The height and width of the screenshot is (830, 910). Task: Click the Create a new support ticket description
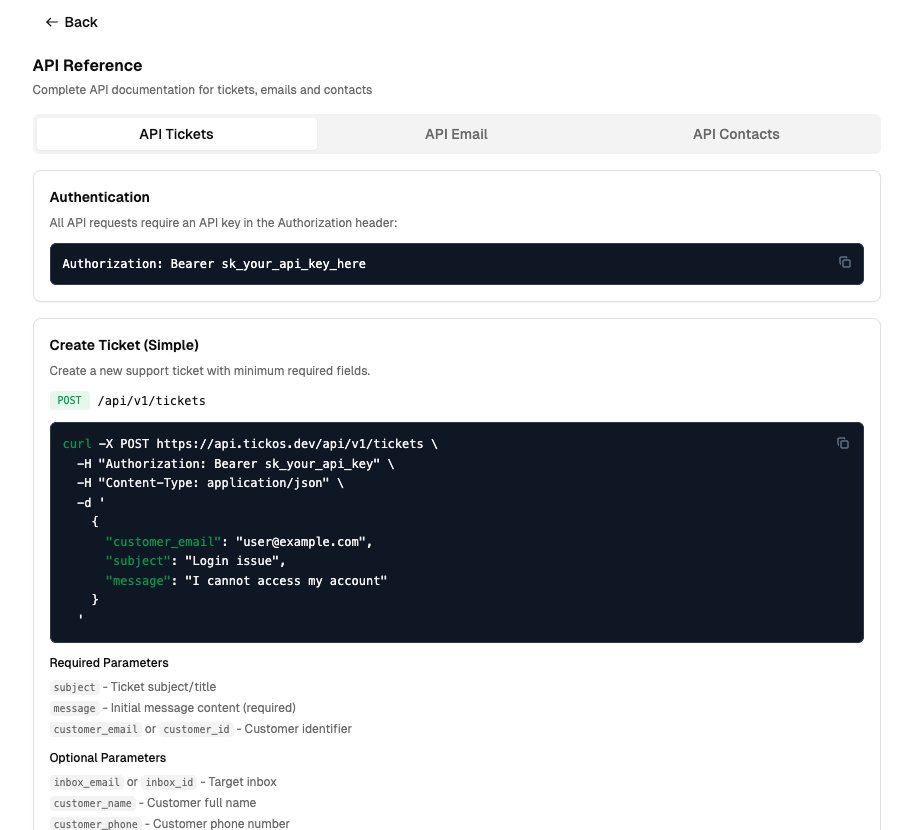click(210, 371)
